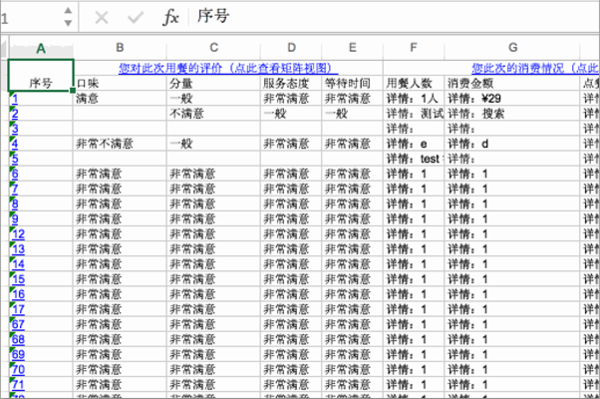
Task: Select the 详情: e cell
Action: tap(414, 144)
